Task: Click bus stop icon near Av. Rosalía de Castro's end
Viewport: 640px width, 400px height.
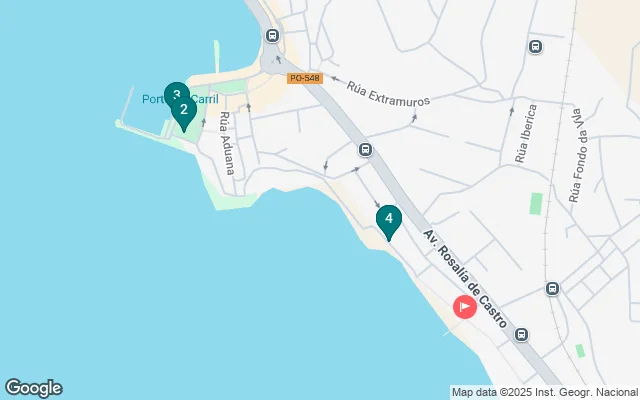Action: (x=521, y=335)
